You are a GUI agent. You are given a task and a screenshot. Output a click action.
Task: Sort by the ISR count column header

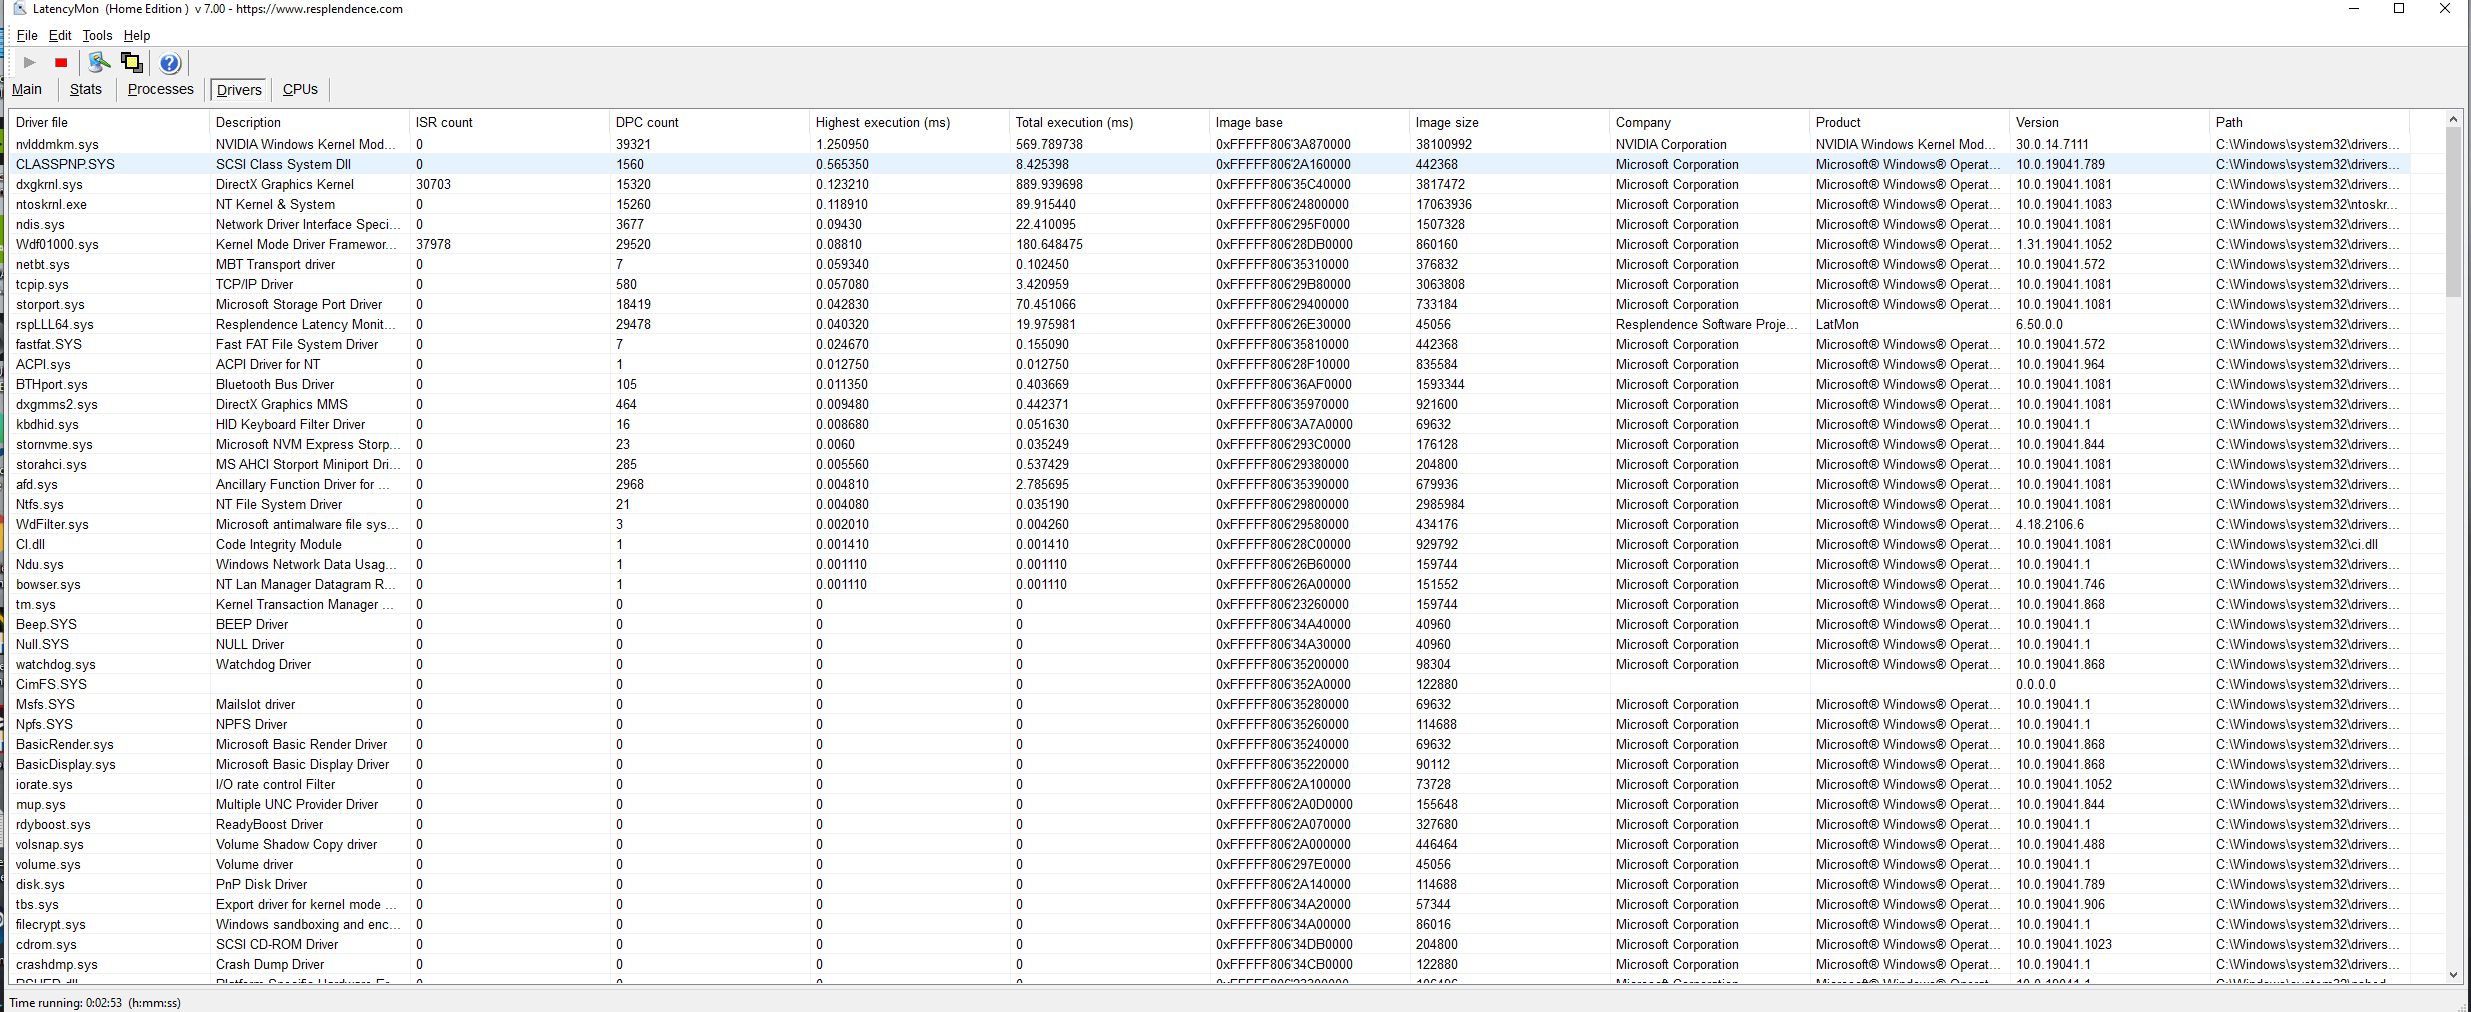[x=509, y=122]
